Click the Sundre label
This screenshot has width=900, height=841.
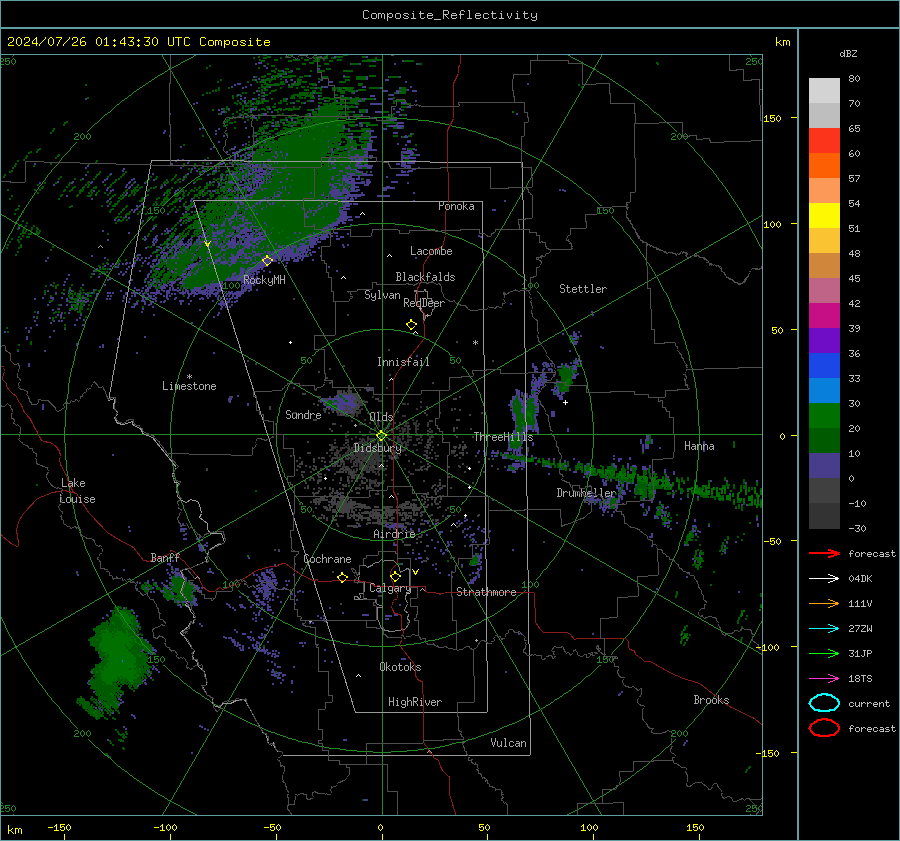[303, 414]
